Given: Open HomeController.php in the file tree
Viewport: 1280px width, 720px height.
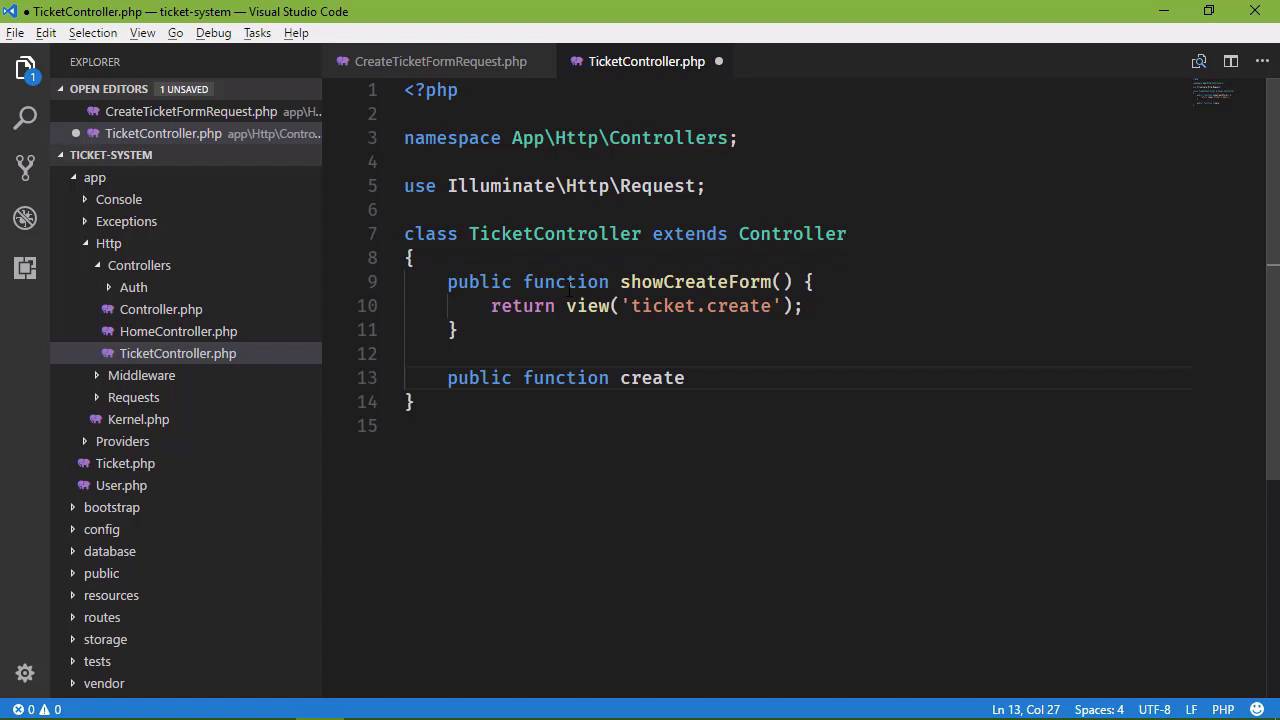Looking at the screenshot, I should click(178, 331).
